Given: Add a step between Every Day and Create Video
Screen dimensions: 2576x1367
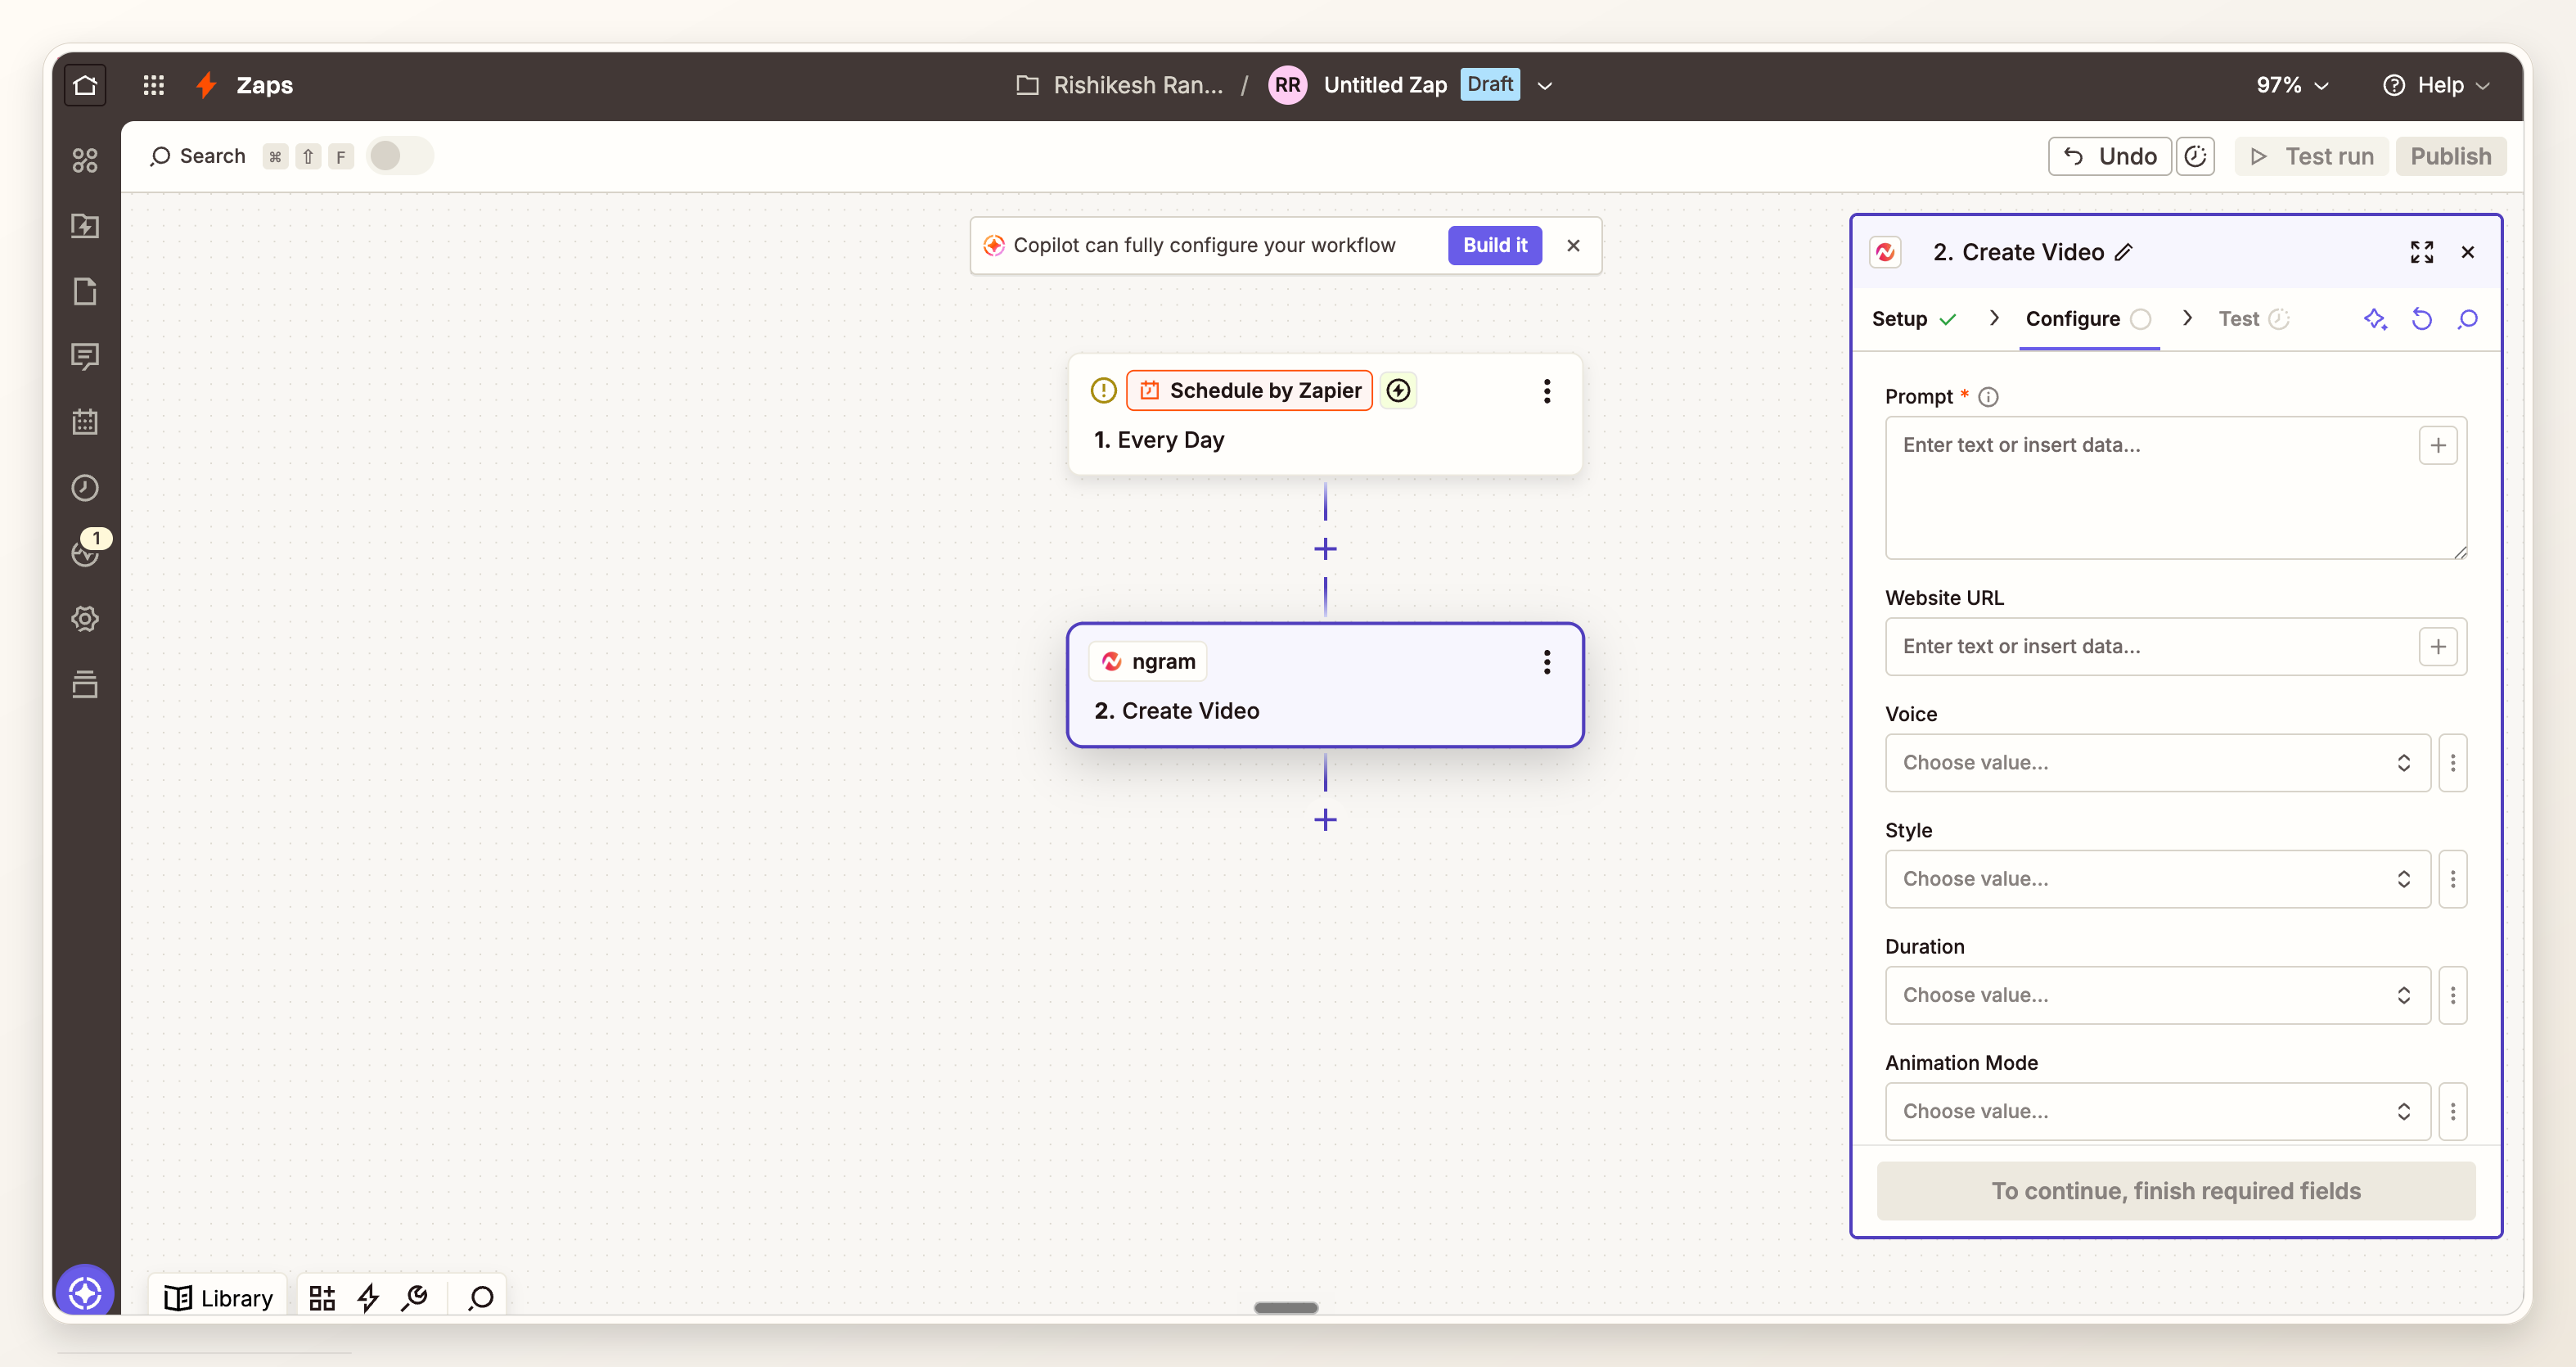Looking at the screenshot, I should 1325,549.
